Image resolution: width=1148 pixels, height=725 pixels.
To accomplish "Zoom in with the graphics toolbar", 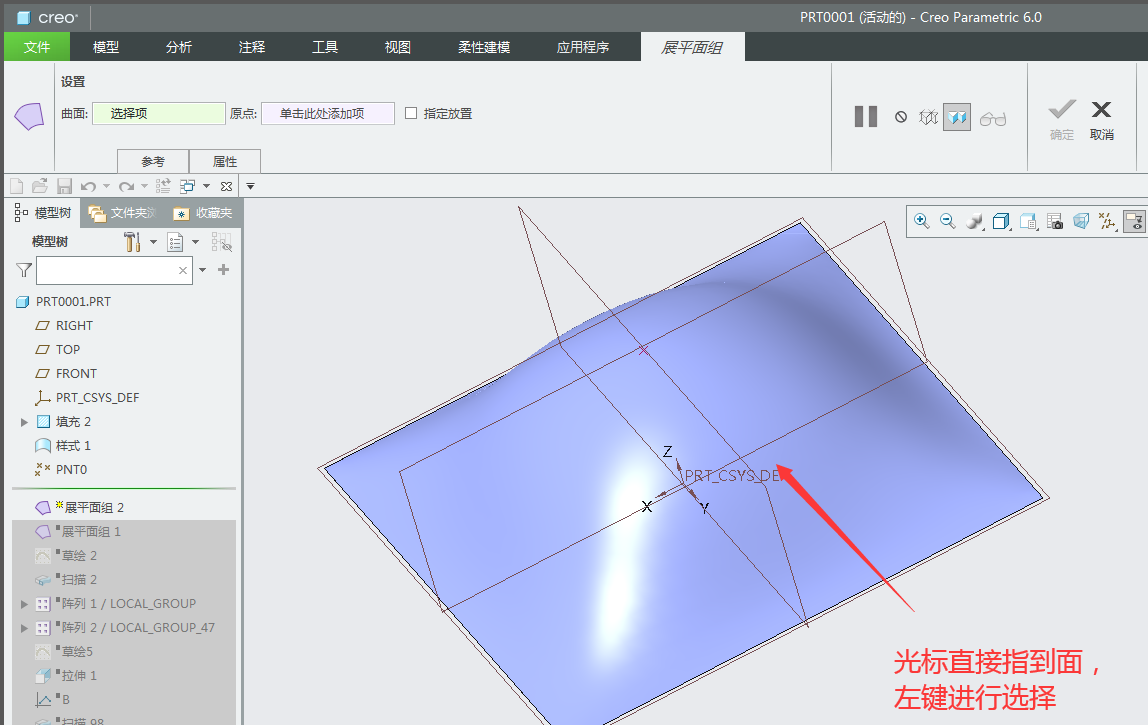I will click(922, 221).
